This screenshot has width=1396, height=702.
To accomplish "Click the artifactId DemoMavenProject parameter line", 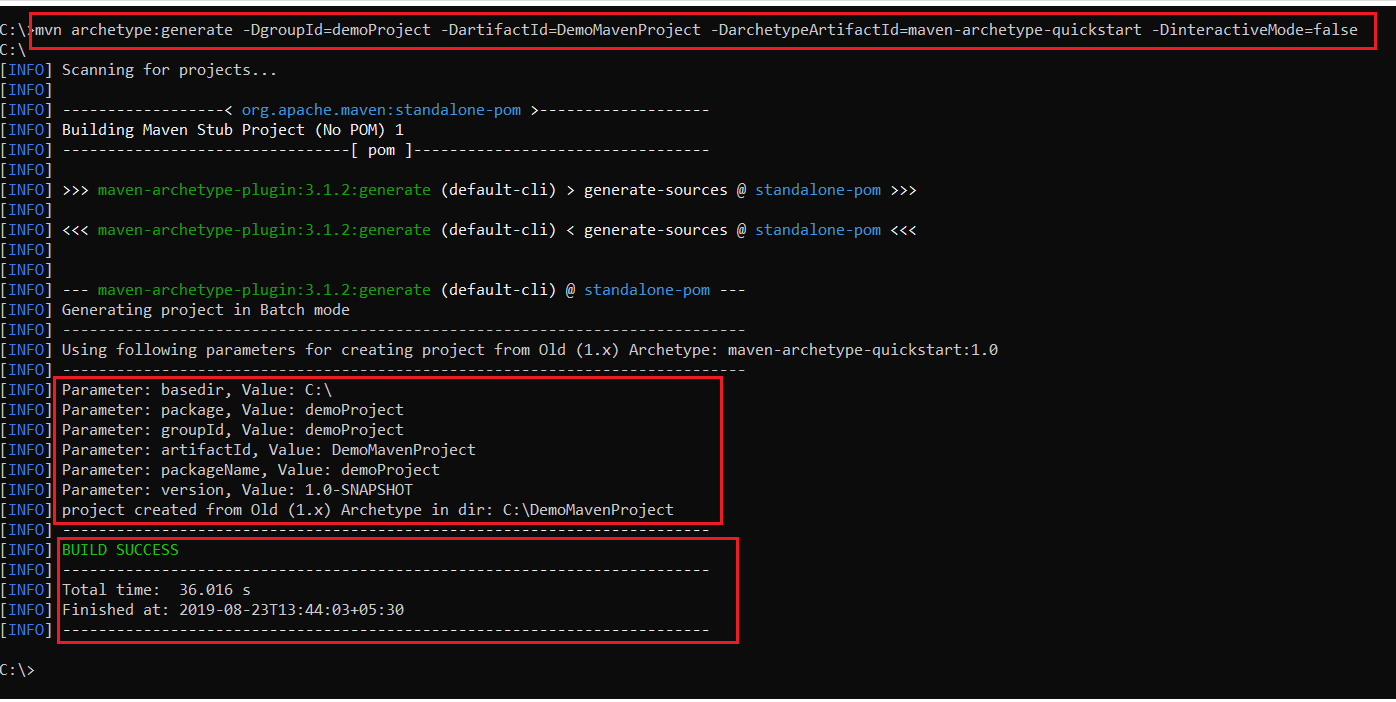I will (x=268, y=450).
